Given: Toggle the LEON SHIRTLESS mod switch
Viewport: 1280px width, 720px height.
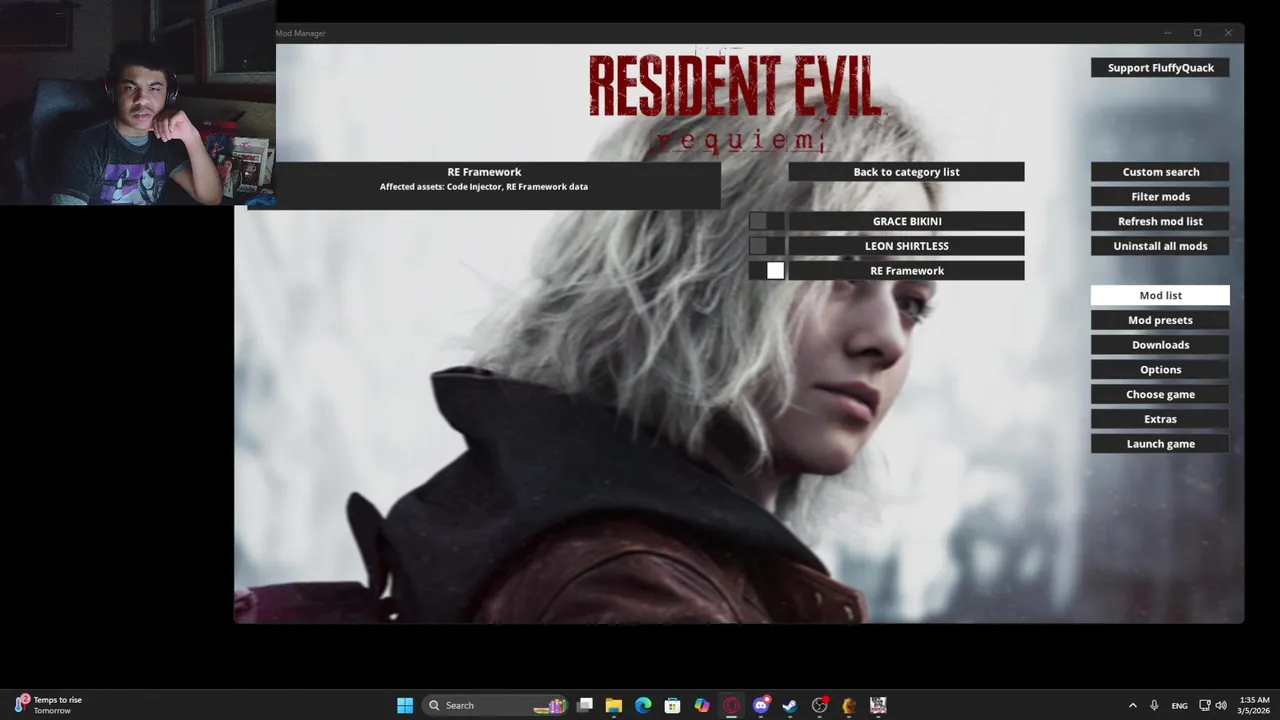Looking at the screenshot, I should click(x=767, y=246).
